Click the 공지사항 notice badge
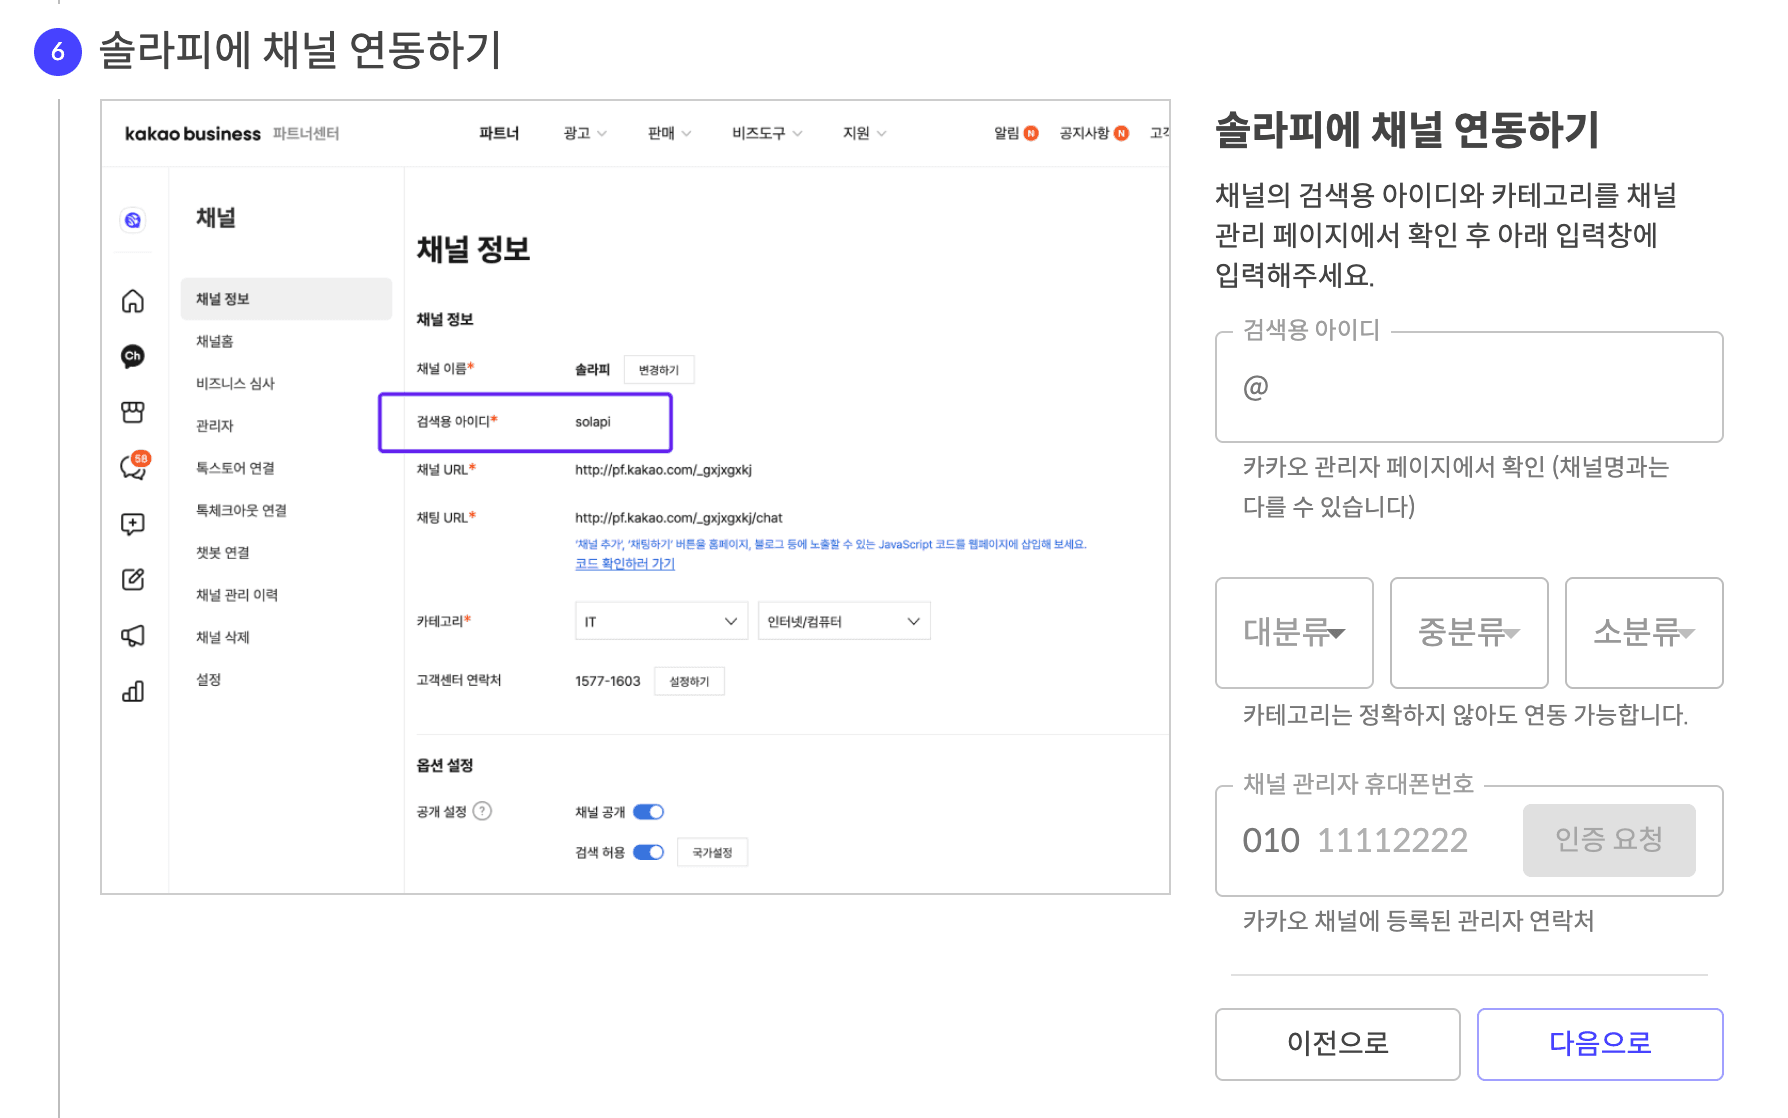 [1122, 133]
